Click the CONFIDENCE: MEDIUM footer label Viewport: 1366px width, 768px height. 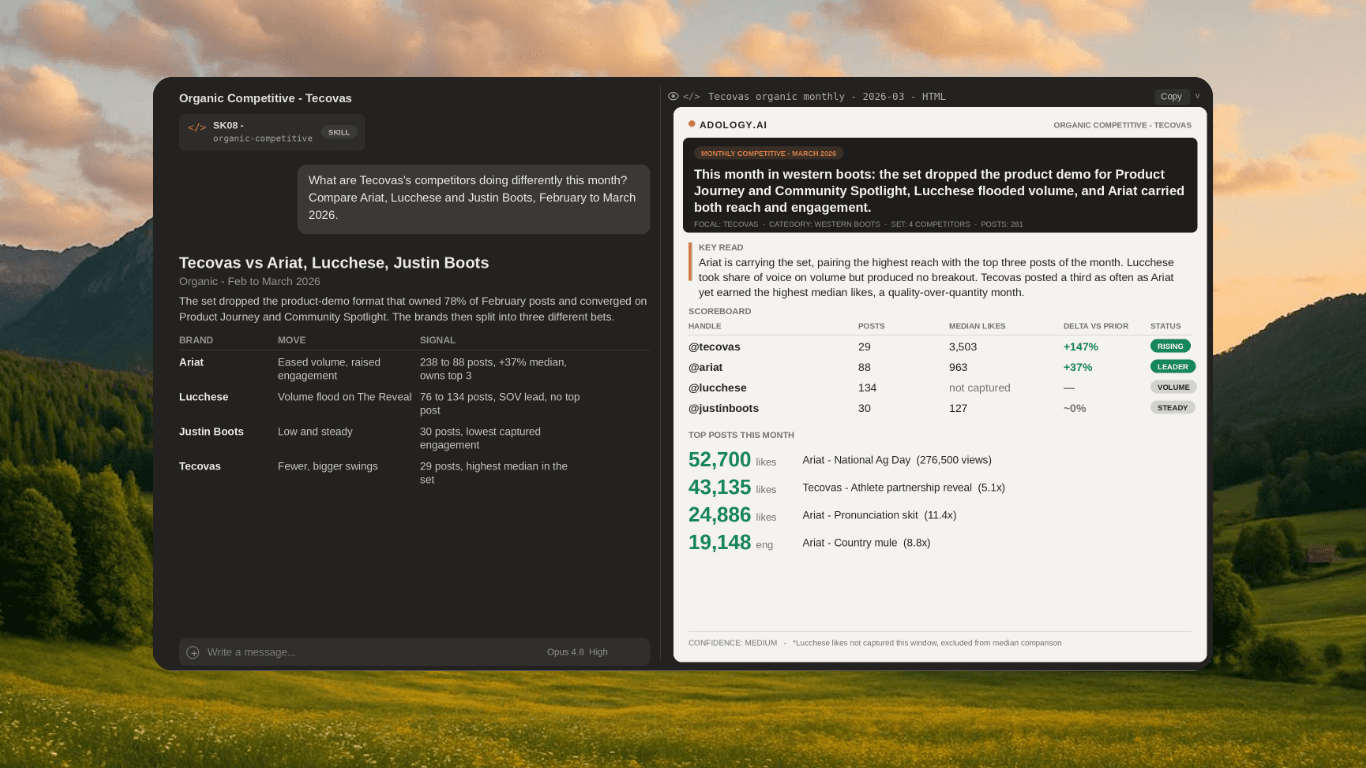point(732,643)
